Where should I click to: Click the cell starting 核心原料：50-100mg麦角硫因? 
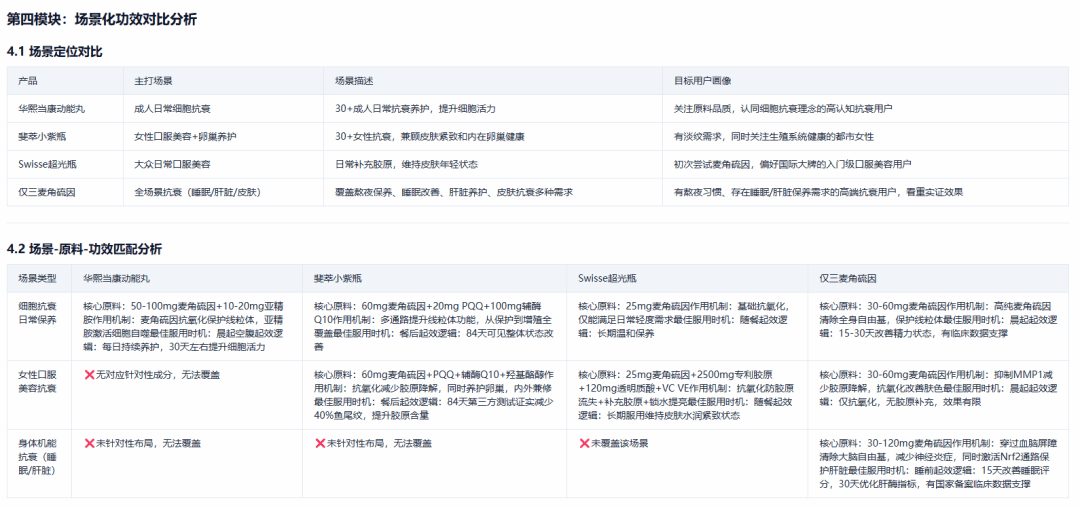186,327
